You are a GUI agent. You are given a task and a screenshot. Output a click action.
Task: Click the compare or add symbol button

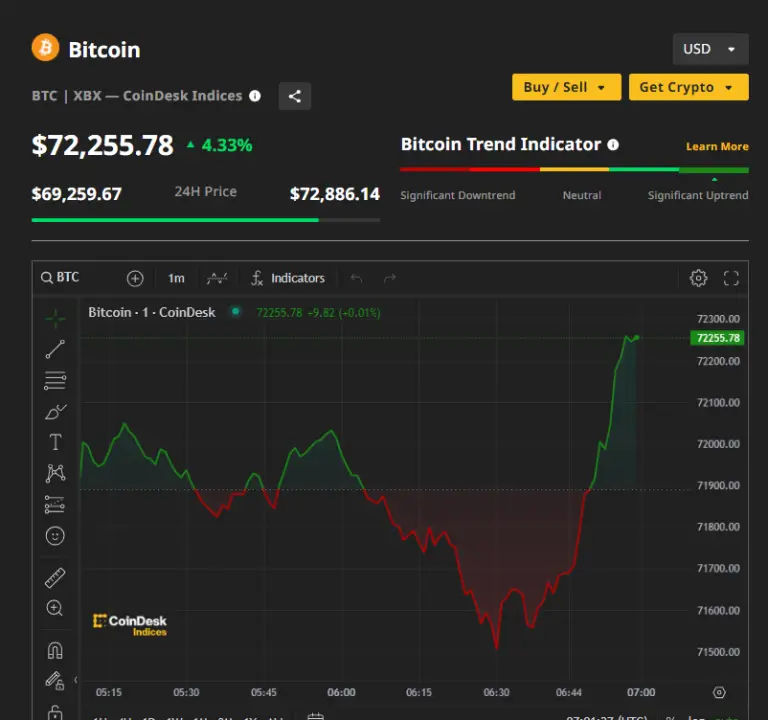(x=135, y=278)
